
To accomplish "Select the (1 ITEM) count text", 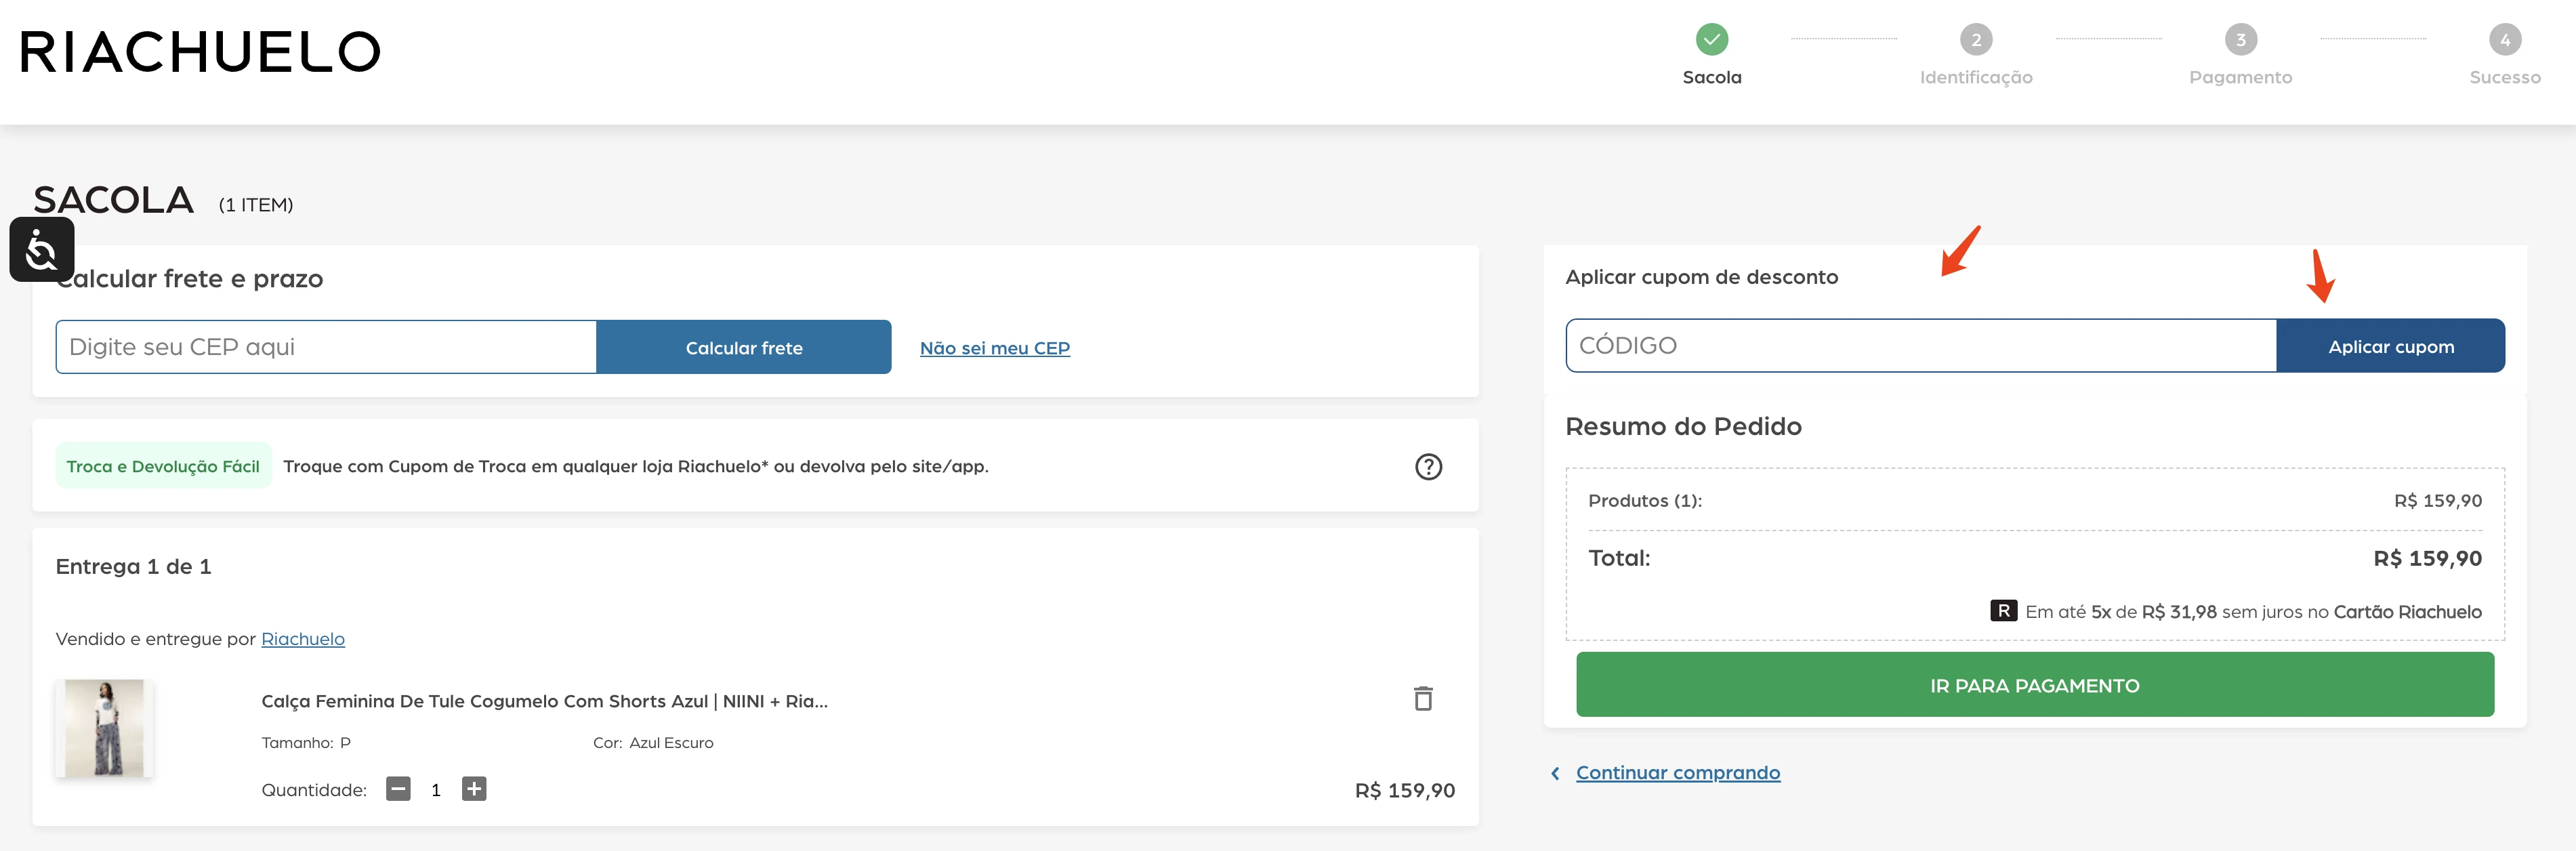I will coord(256,205).
